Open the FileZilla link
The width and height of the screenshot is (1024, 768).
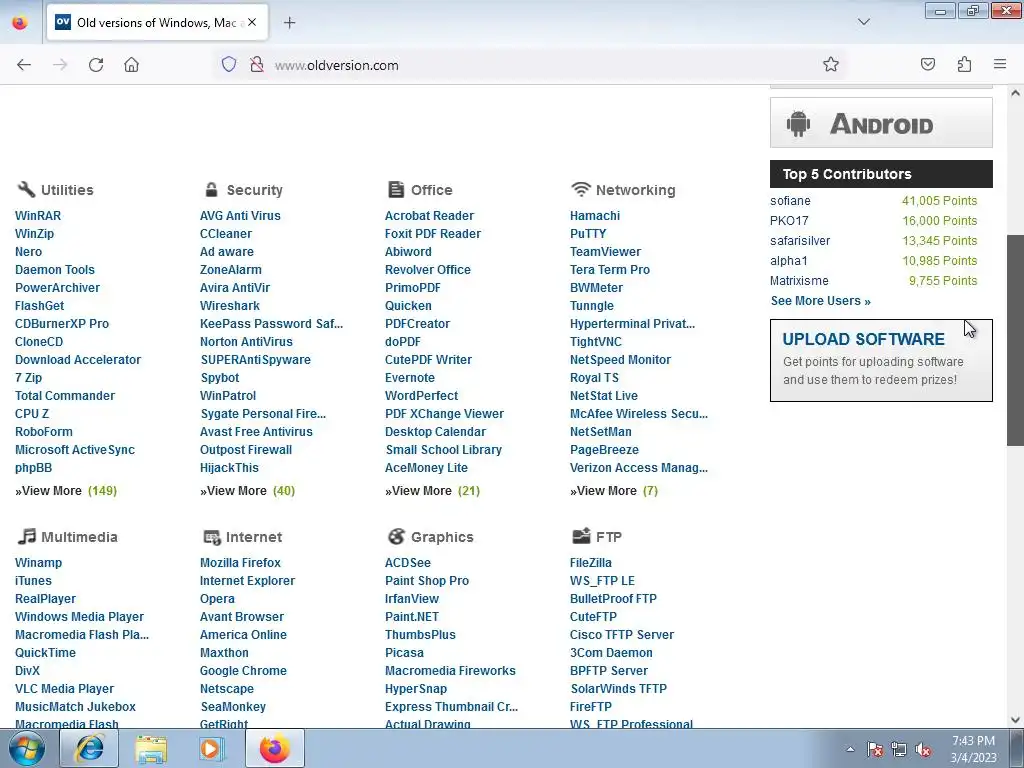click(590, 562)
